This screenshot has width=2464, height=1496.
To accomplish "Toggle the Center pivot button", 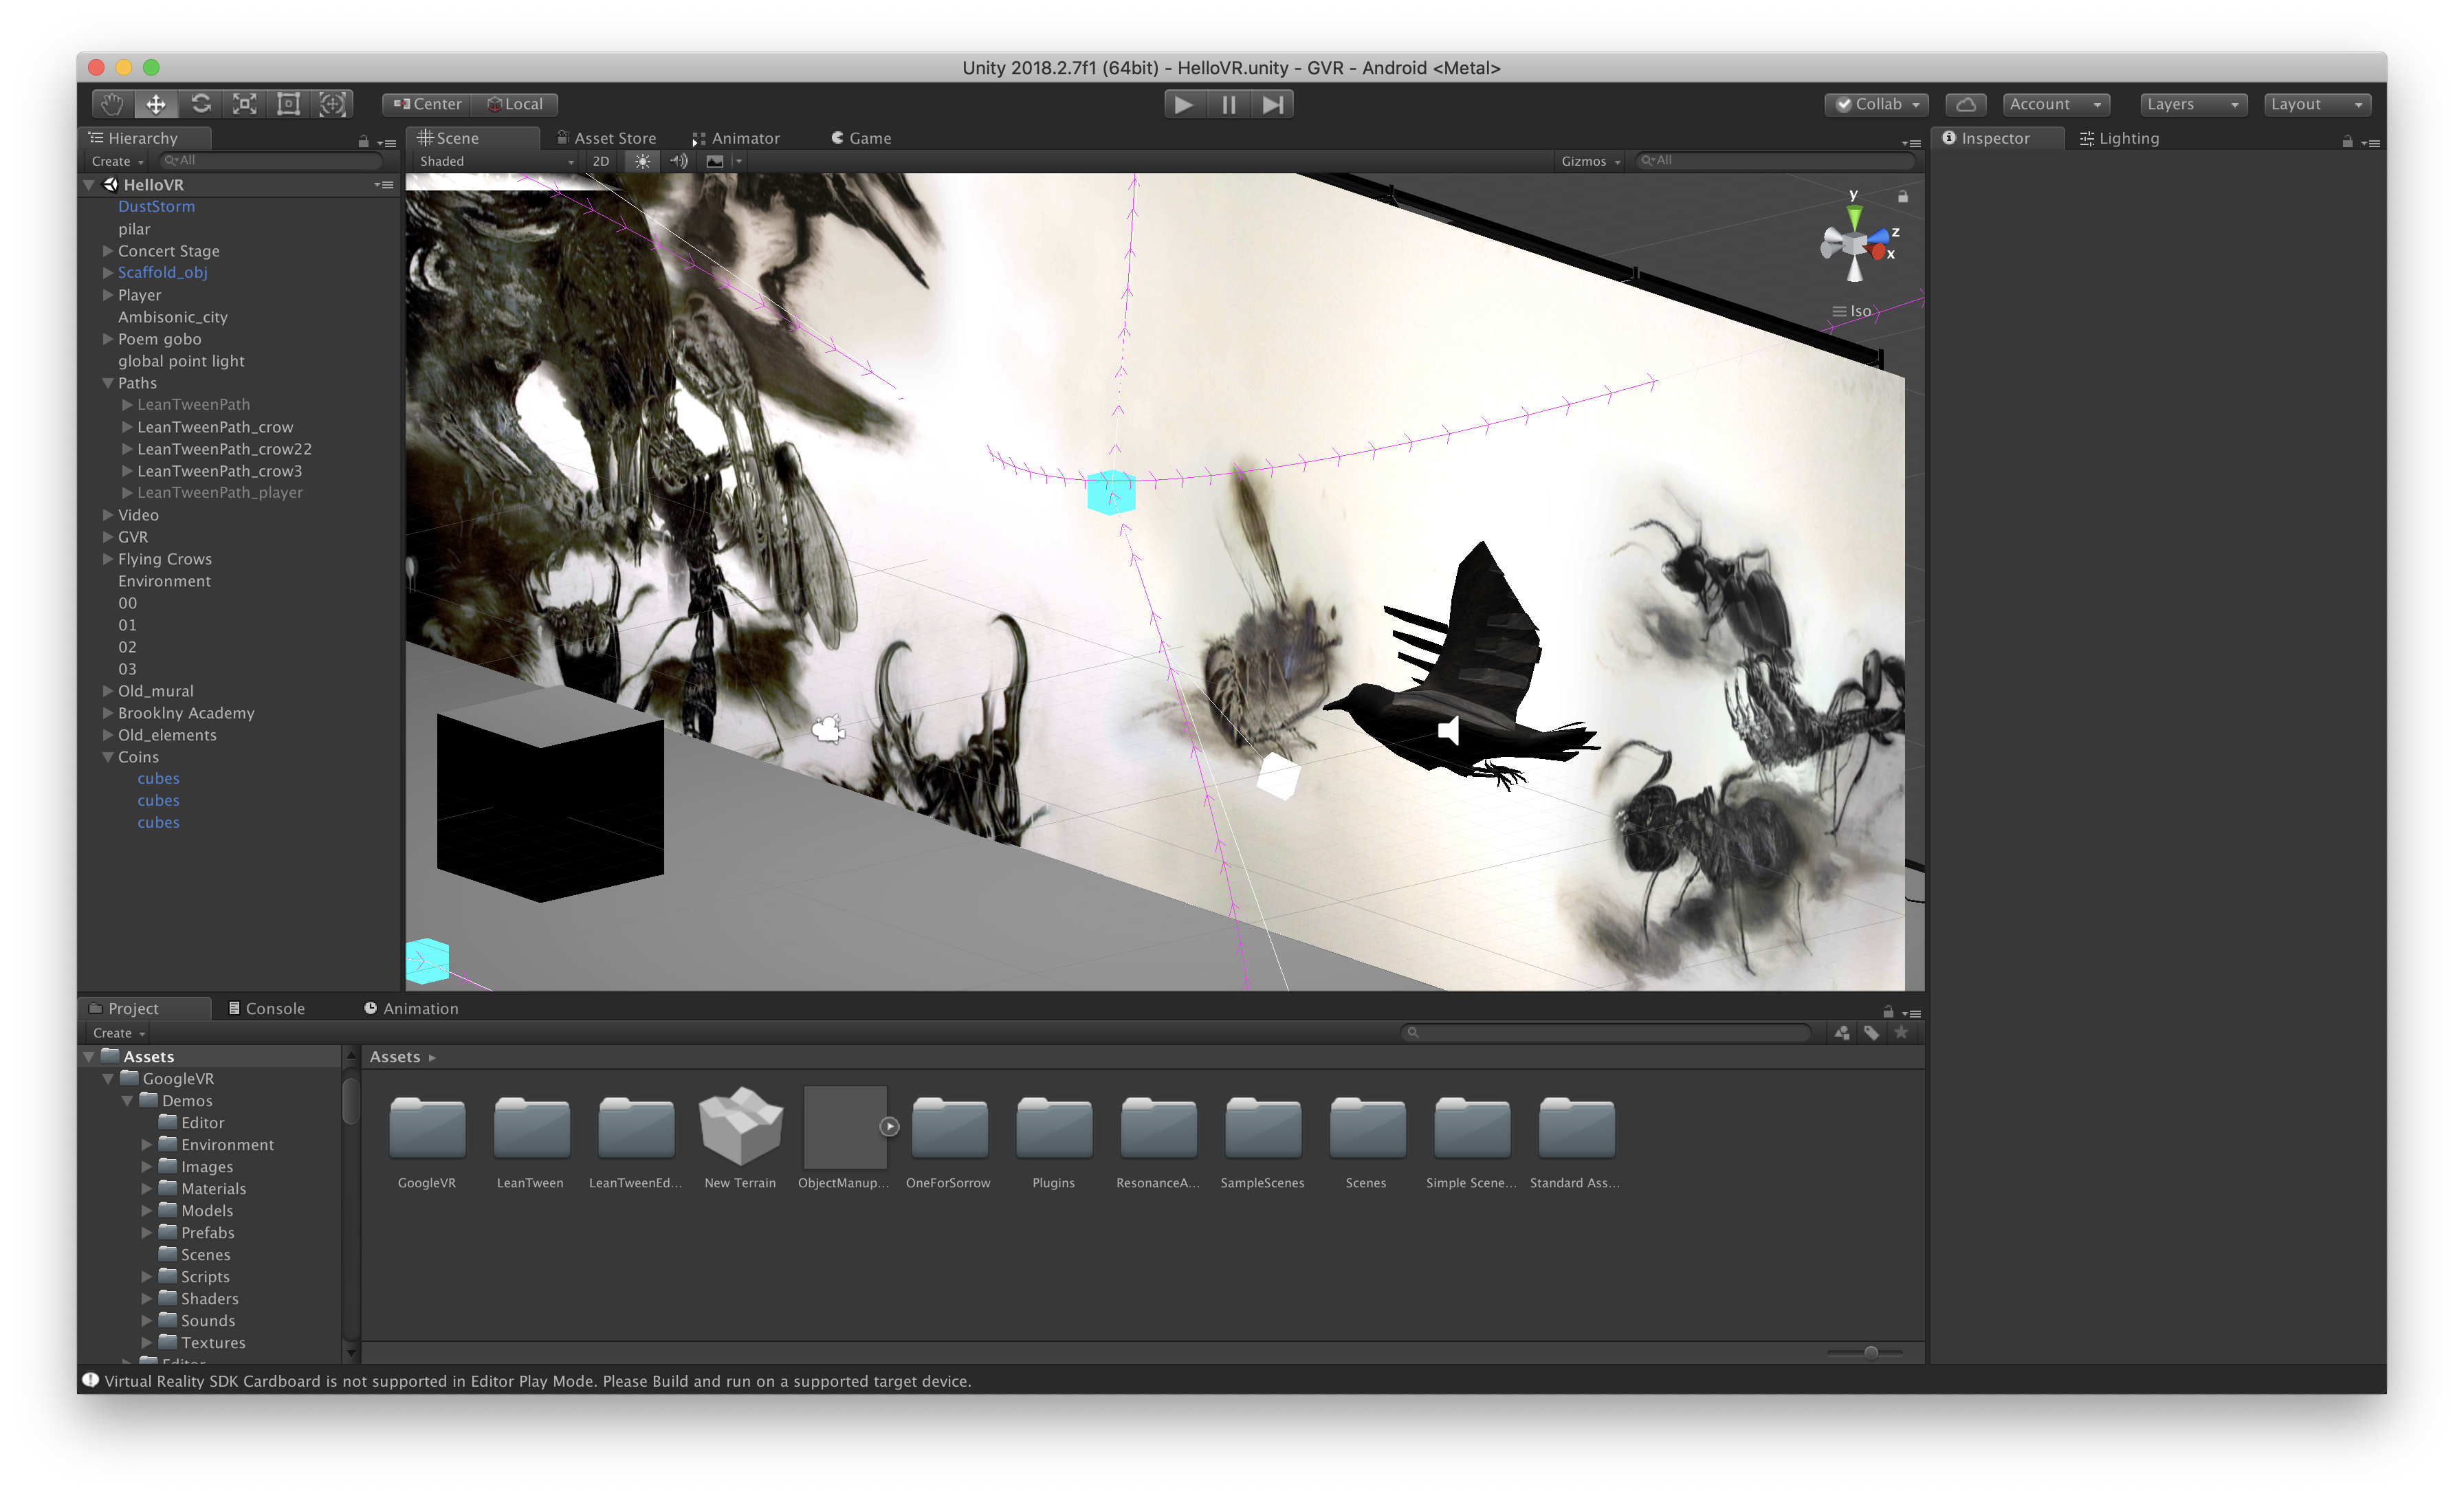I will coord(427,104).
